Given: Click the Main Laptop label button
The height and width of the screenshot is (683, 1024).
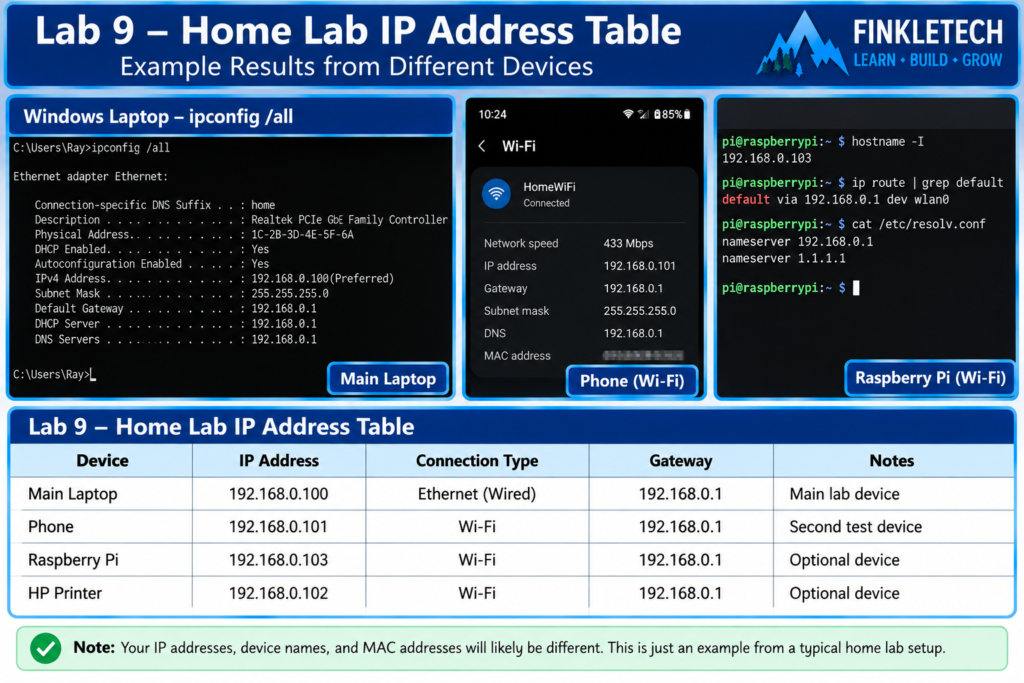Looking at the screenshot, I should (x=388, y=379).
